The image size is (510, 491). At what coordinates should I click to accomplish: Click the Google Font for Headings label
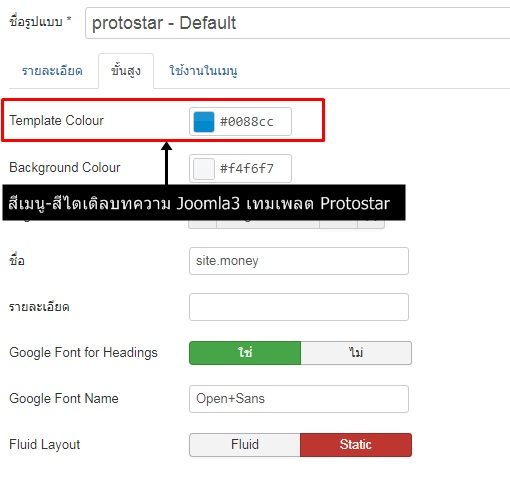83,352
